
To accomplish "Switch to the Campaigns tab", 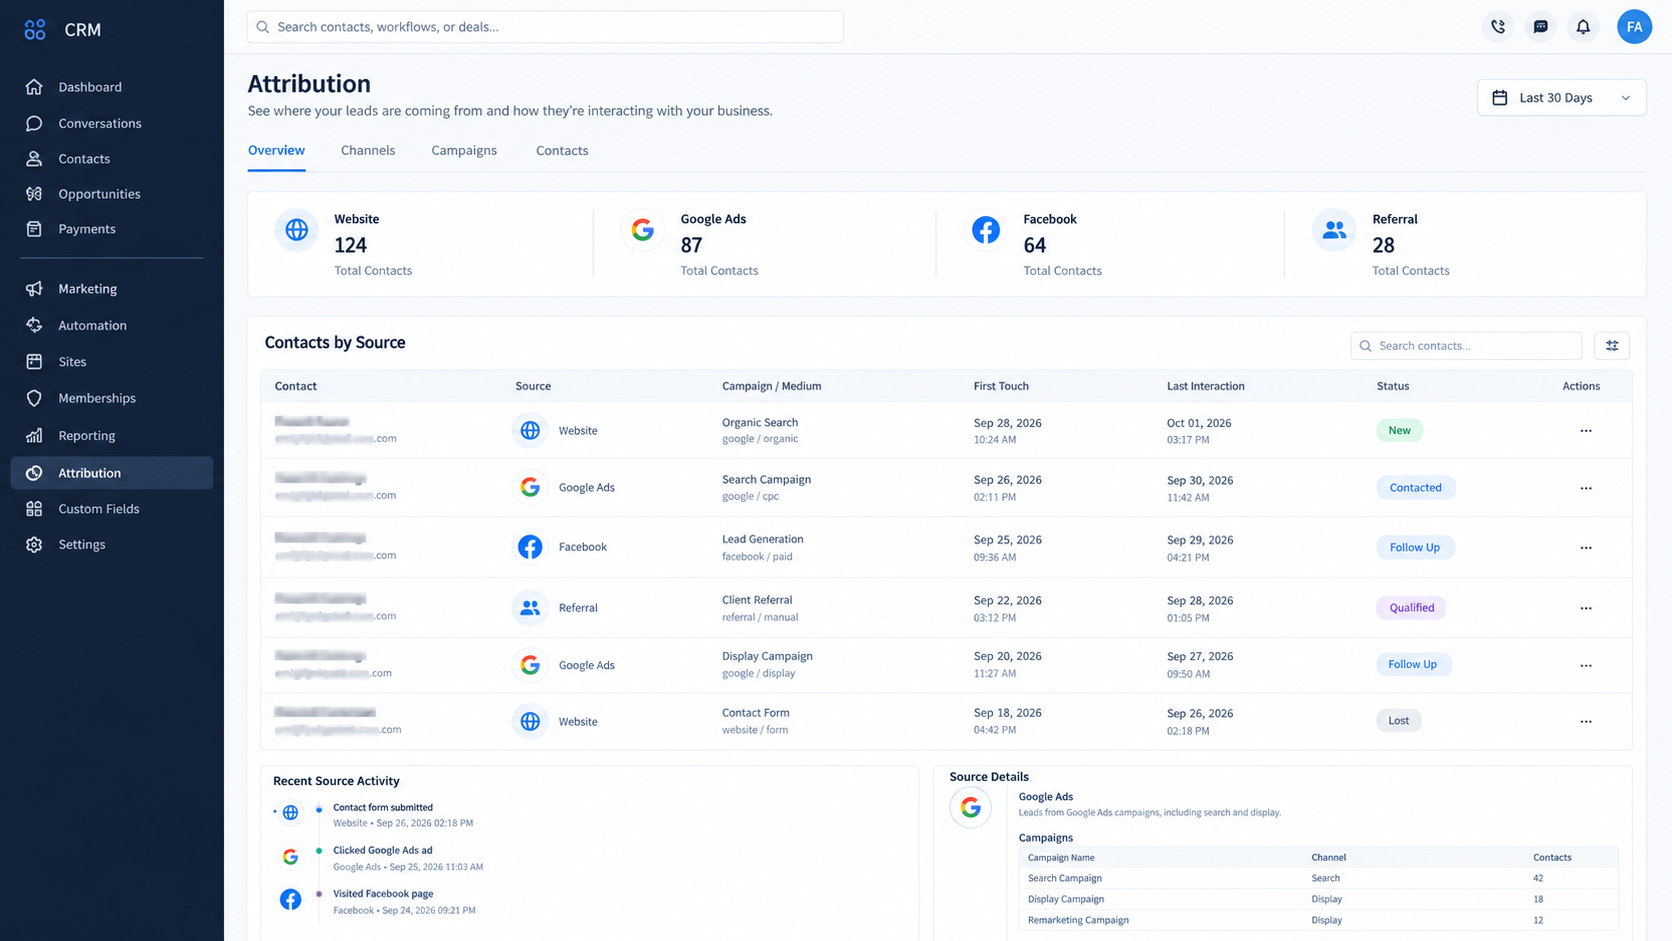I will 464,151.
